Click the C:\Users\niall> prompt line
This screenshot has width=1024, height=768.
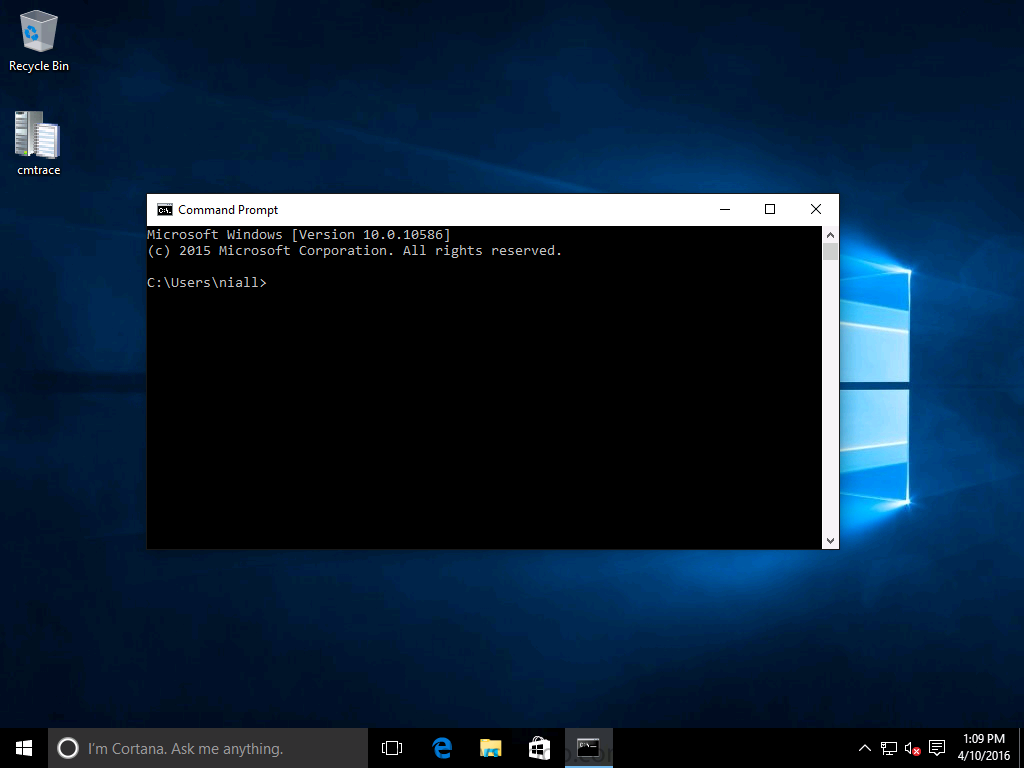[x=206, y=283]
